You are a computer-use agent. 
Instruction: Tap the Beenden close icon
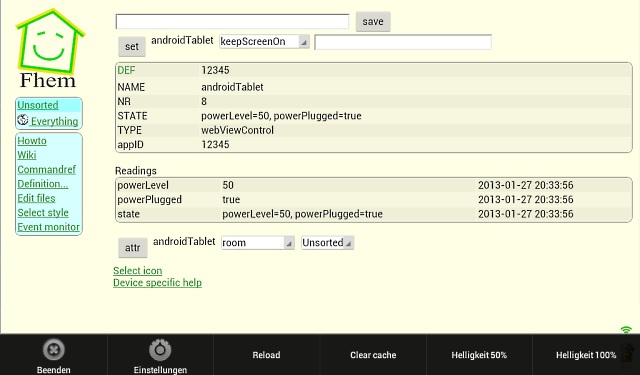[53, 349]
